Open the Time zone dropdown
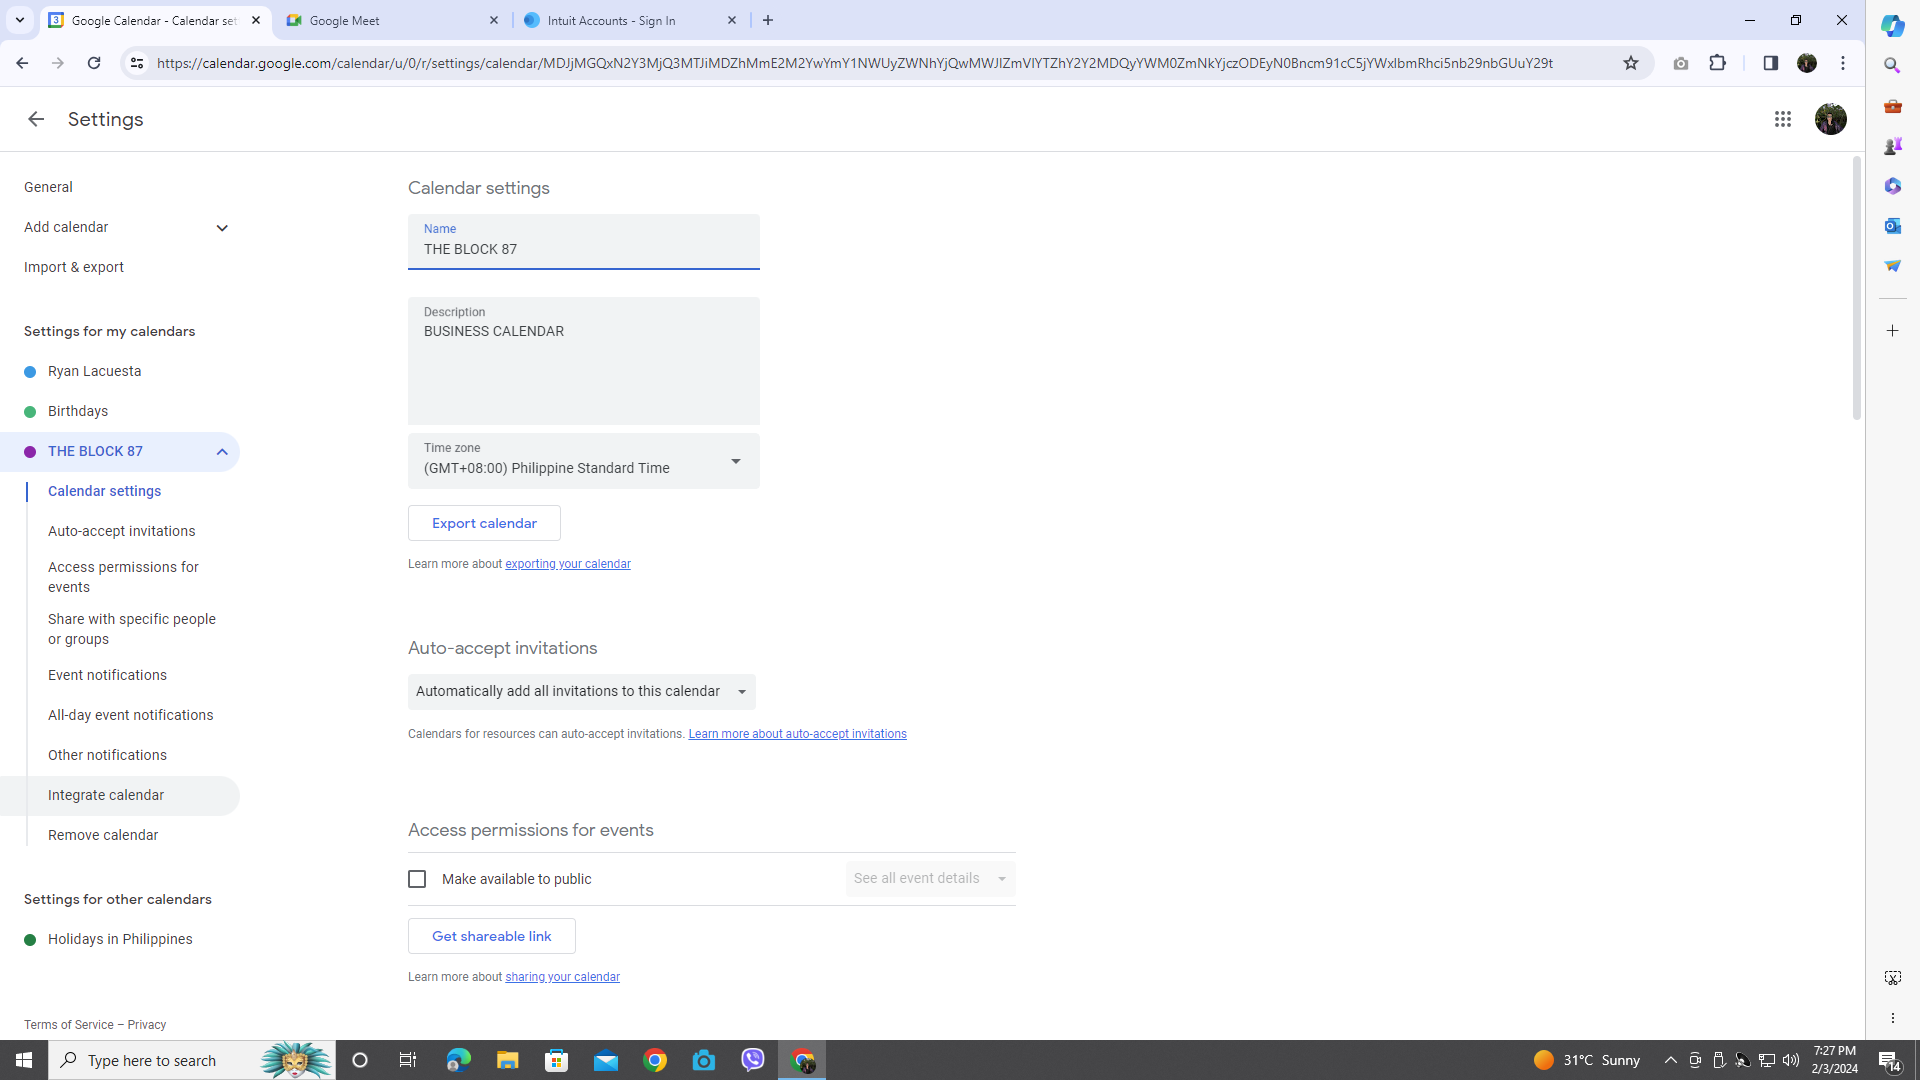 736,461
